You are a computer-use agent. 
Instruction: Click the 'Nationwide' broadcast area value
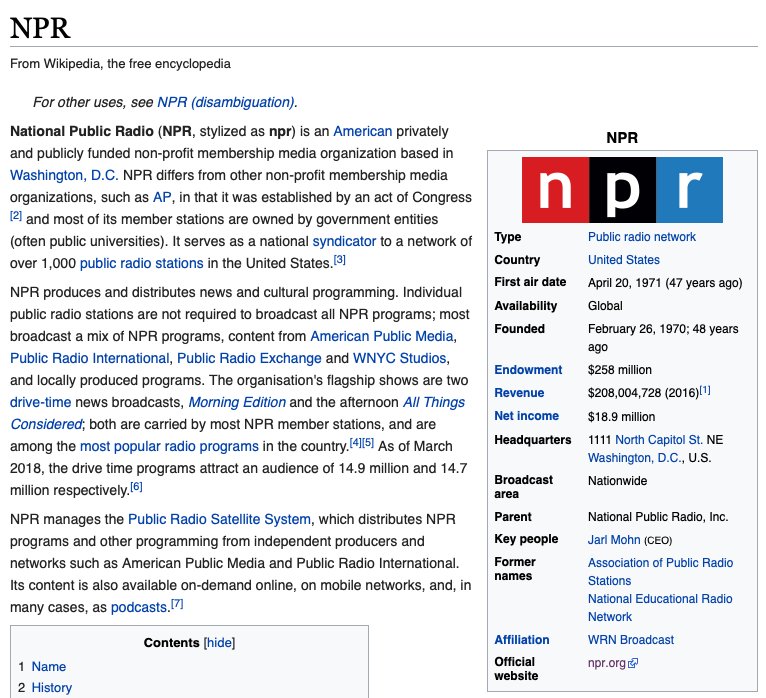tap(617, 481)
